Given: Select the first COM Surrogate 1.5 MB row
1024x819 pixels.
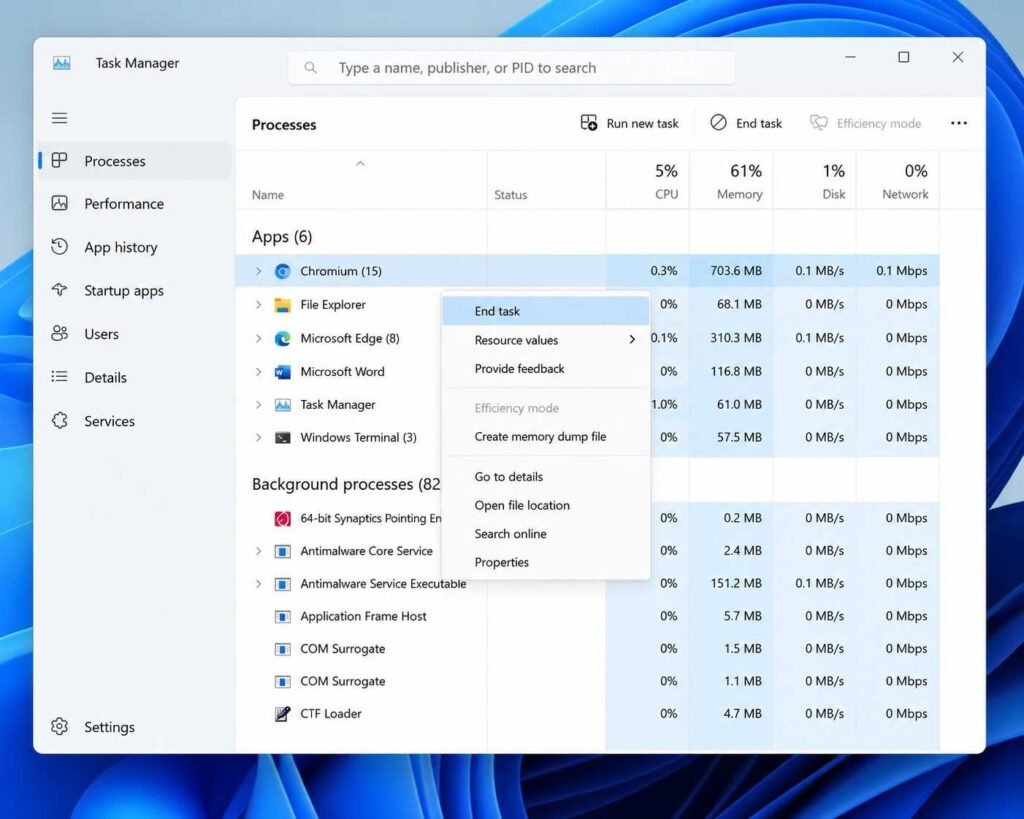Looking at the screenshot, I should 587,649.
